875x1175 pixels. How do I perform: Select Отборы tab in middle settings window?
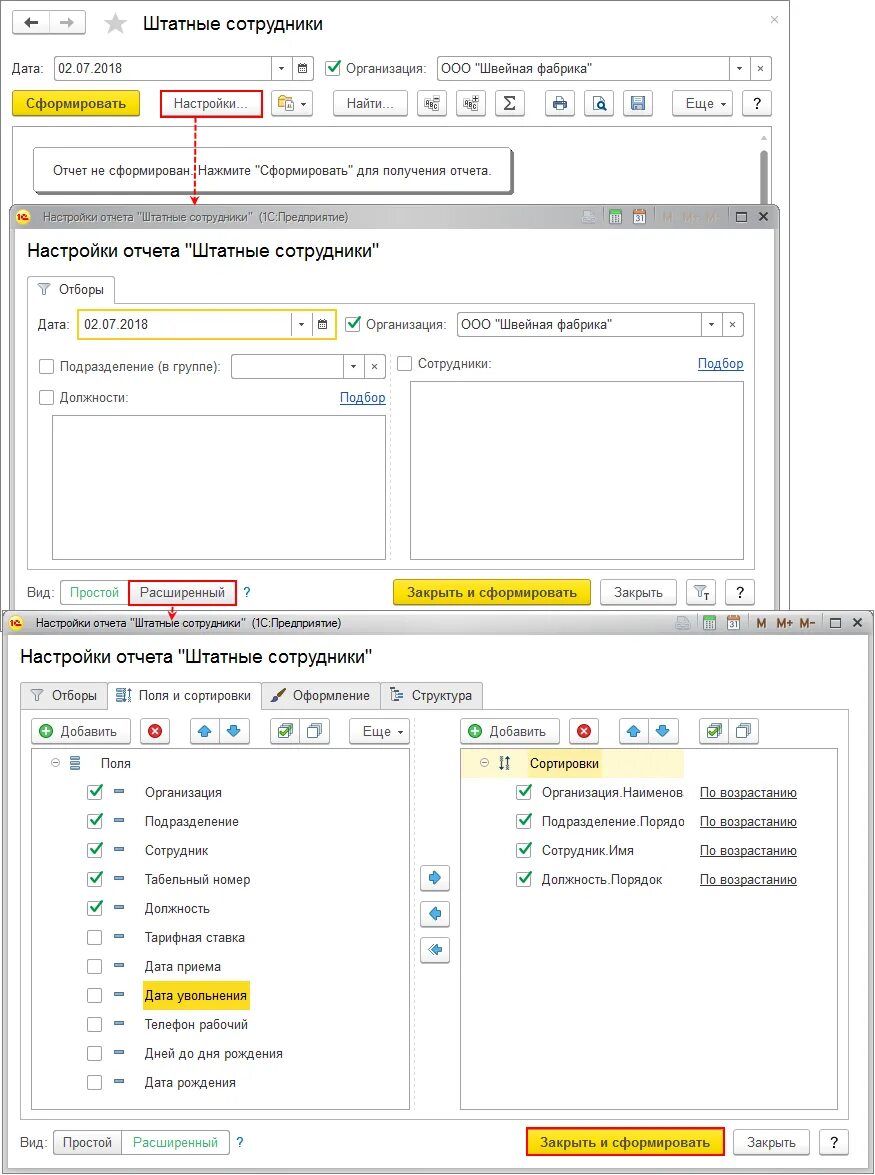pyautogui.click(x=70, y=289)
